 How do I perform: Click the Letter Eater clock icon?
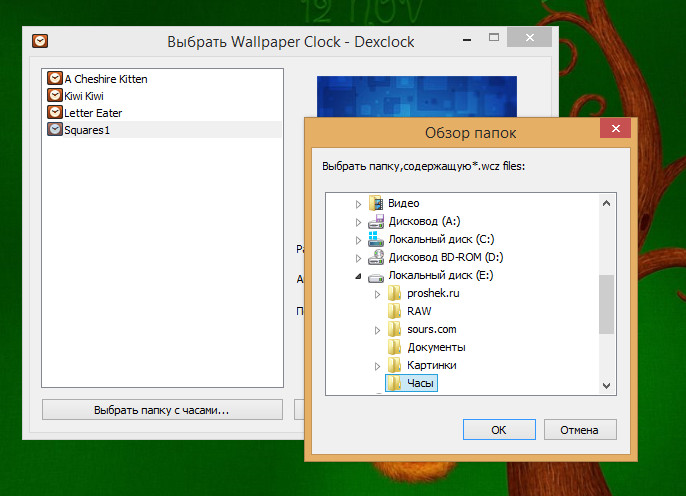(55, 112)
